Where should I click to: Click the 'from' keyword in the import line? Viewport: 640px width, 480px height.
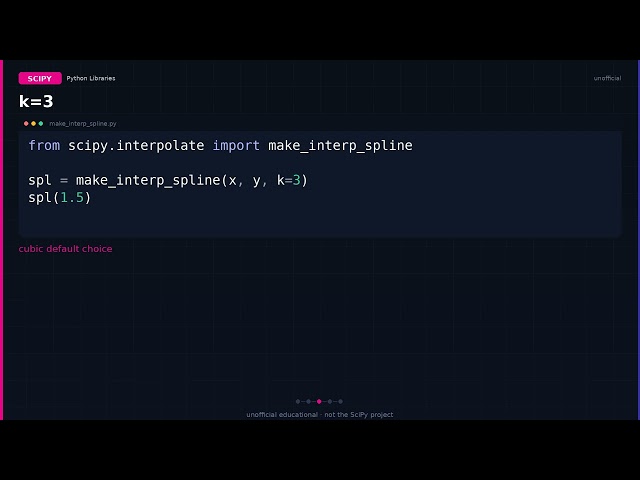[x=44, y=145]
